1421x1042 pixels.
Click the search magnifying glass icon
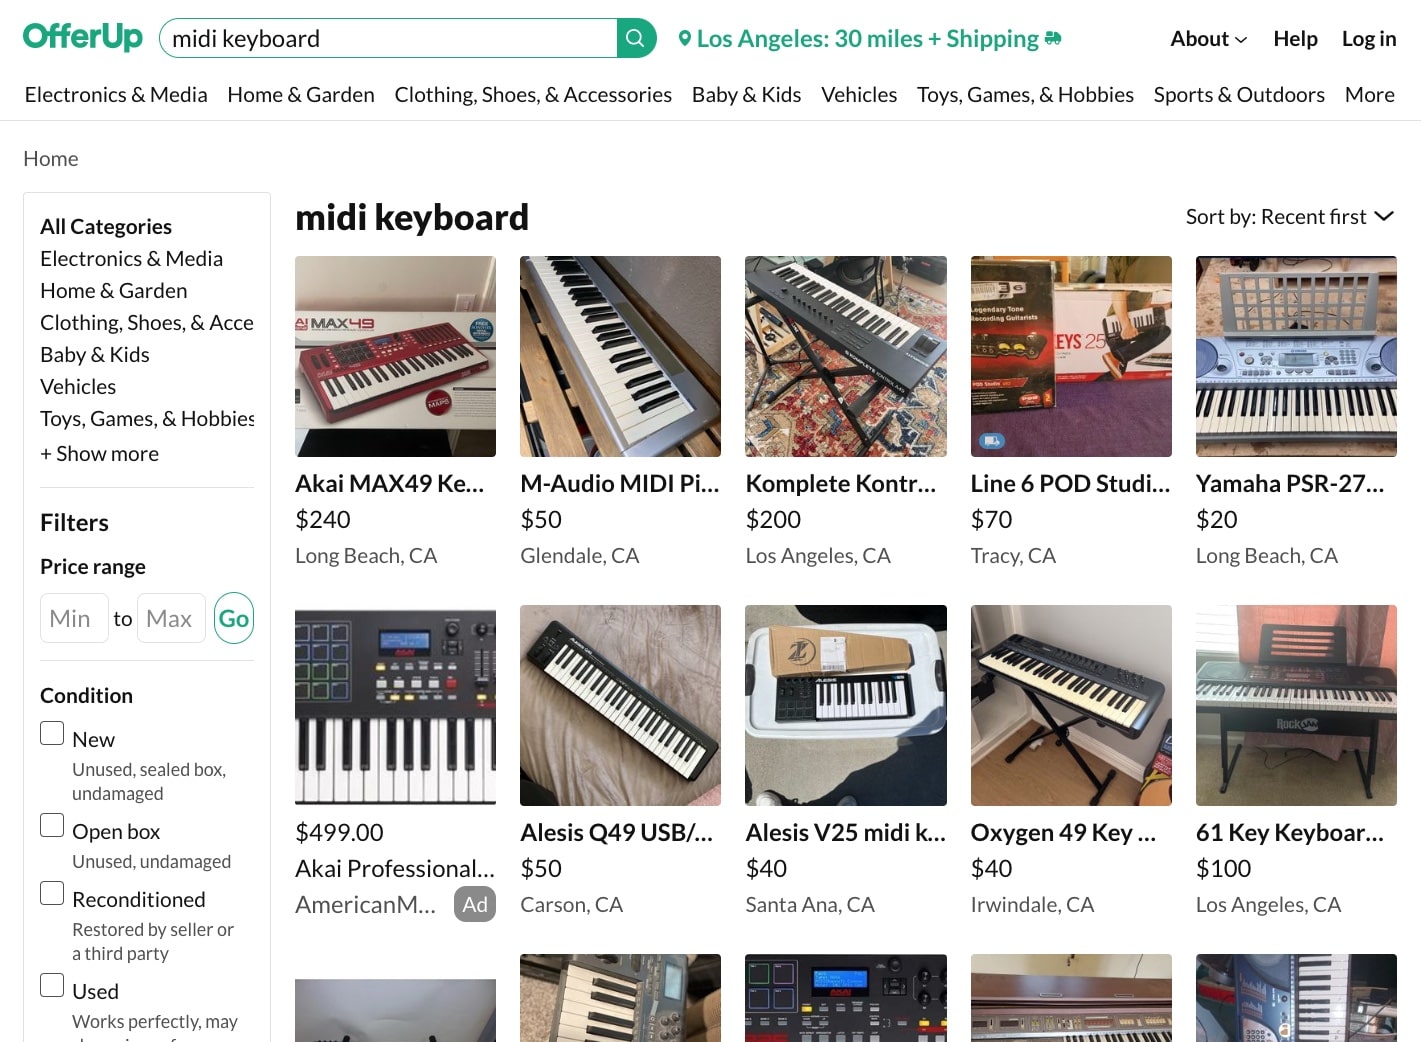point(634,38)
